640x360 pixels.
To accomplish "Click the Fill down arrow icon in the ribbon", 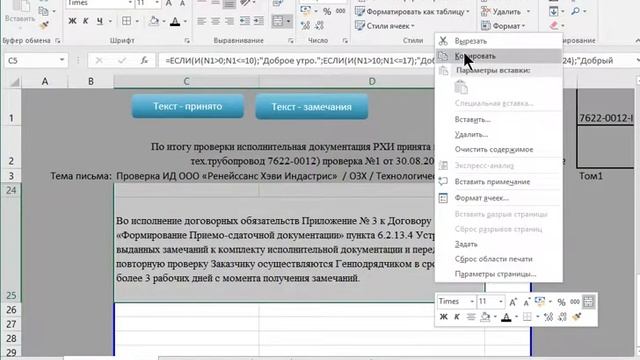I will (553, 11).
